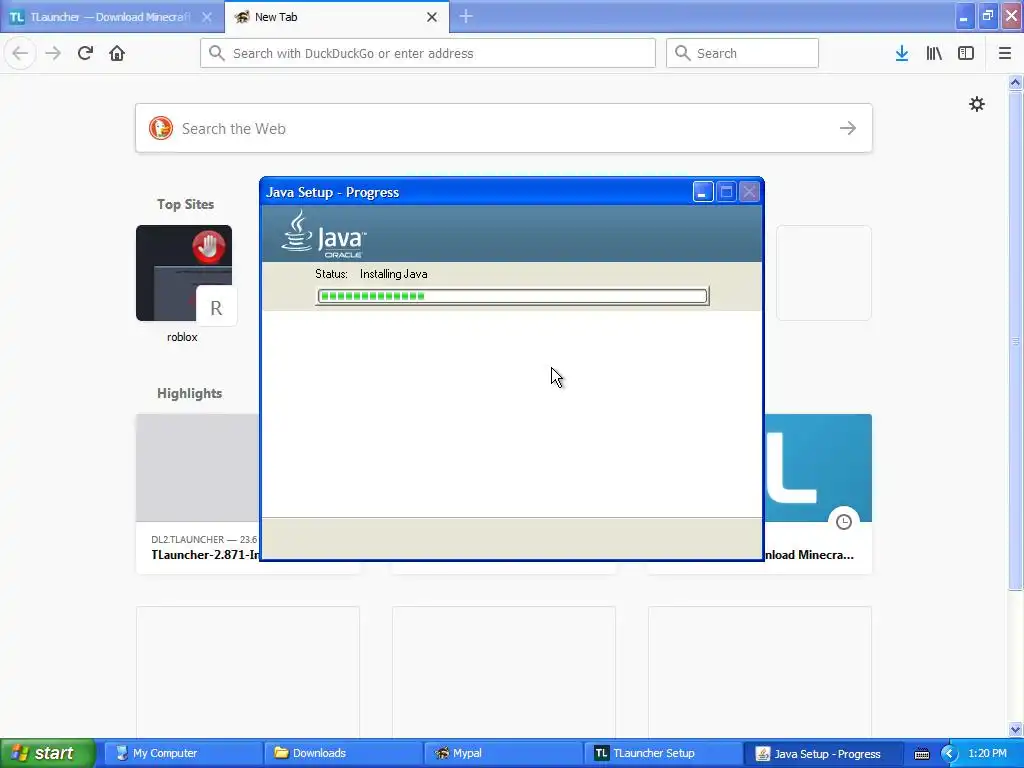
Task: Click the toolbar Search box
Action: point(742,53)
